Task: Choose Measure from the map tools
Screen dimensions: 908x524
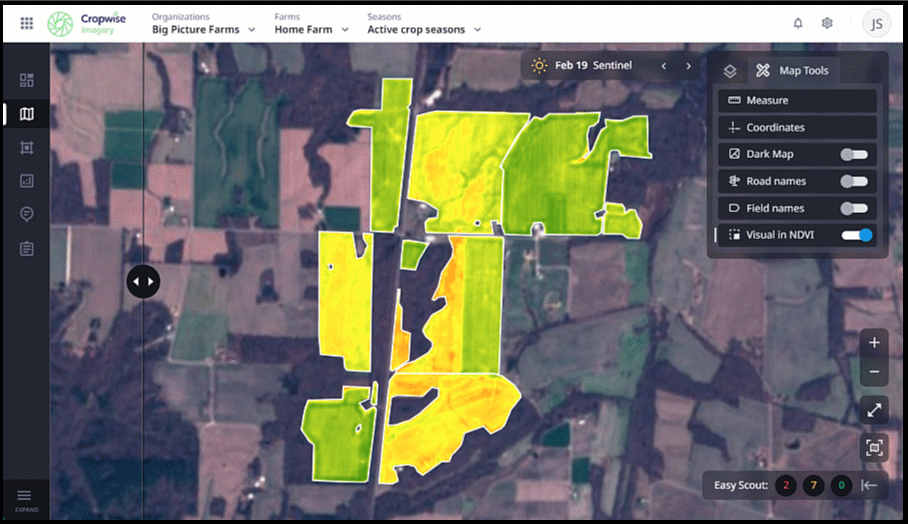Action: tap(797, 101)
